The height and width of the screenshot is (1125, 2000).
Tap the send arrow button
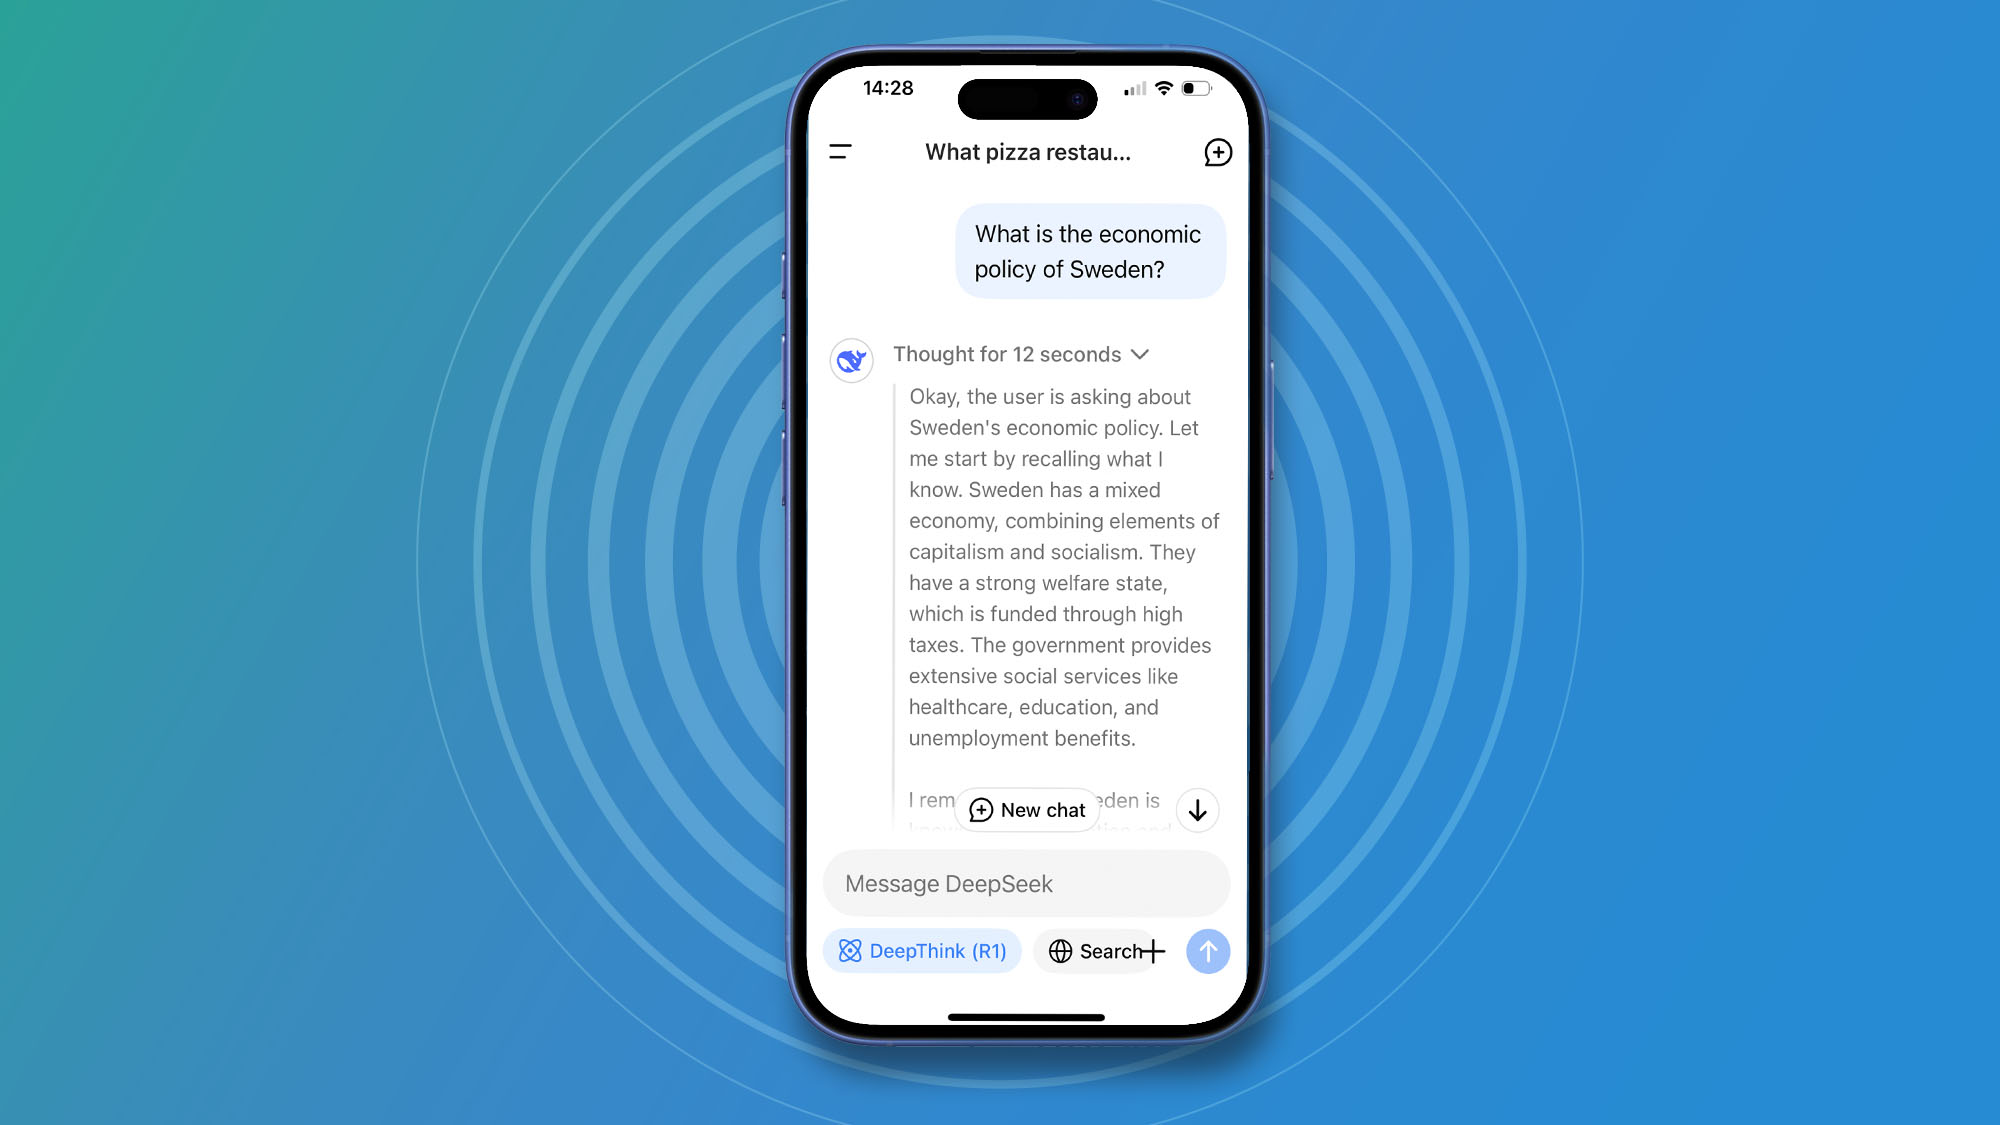[x=1207, y=951]
